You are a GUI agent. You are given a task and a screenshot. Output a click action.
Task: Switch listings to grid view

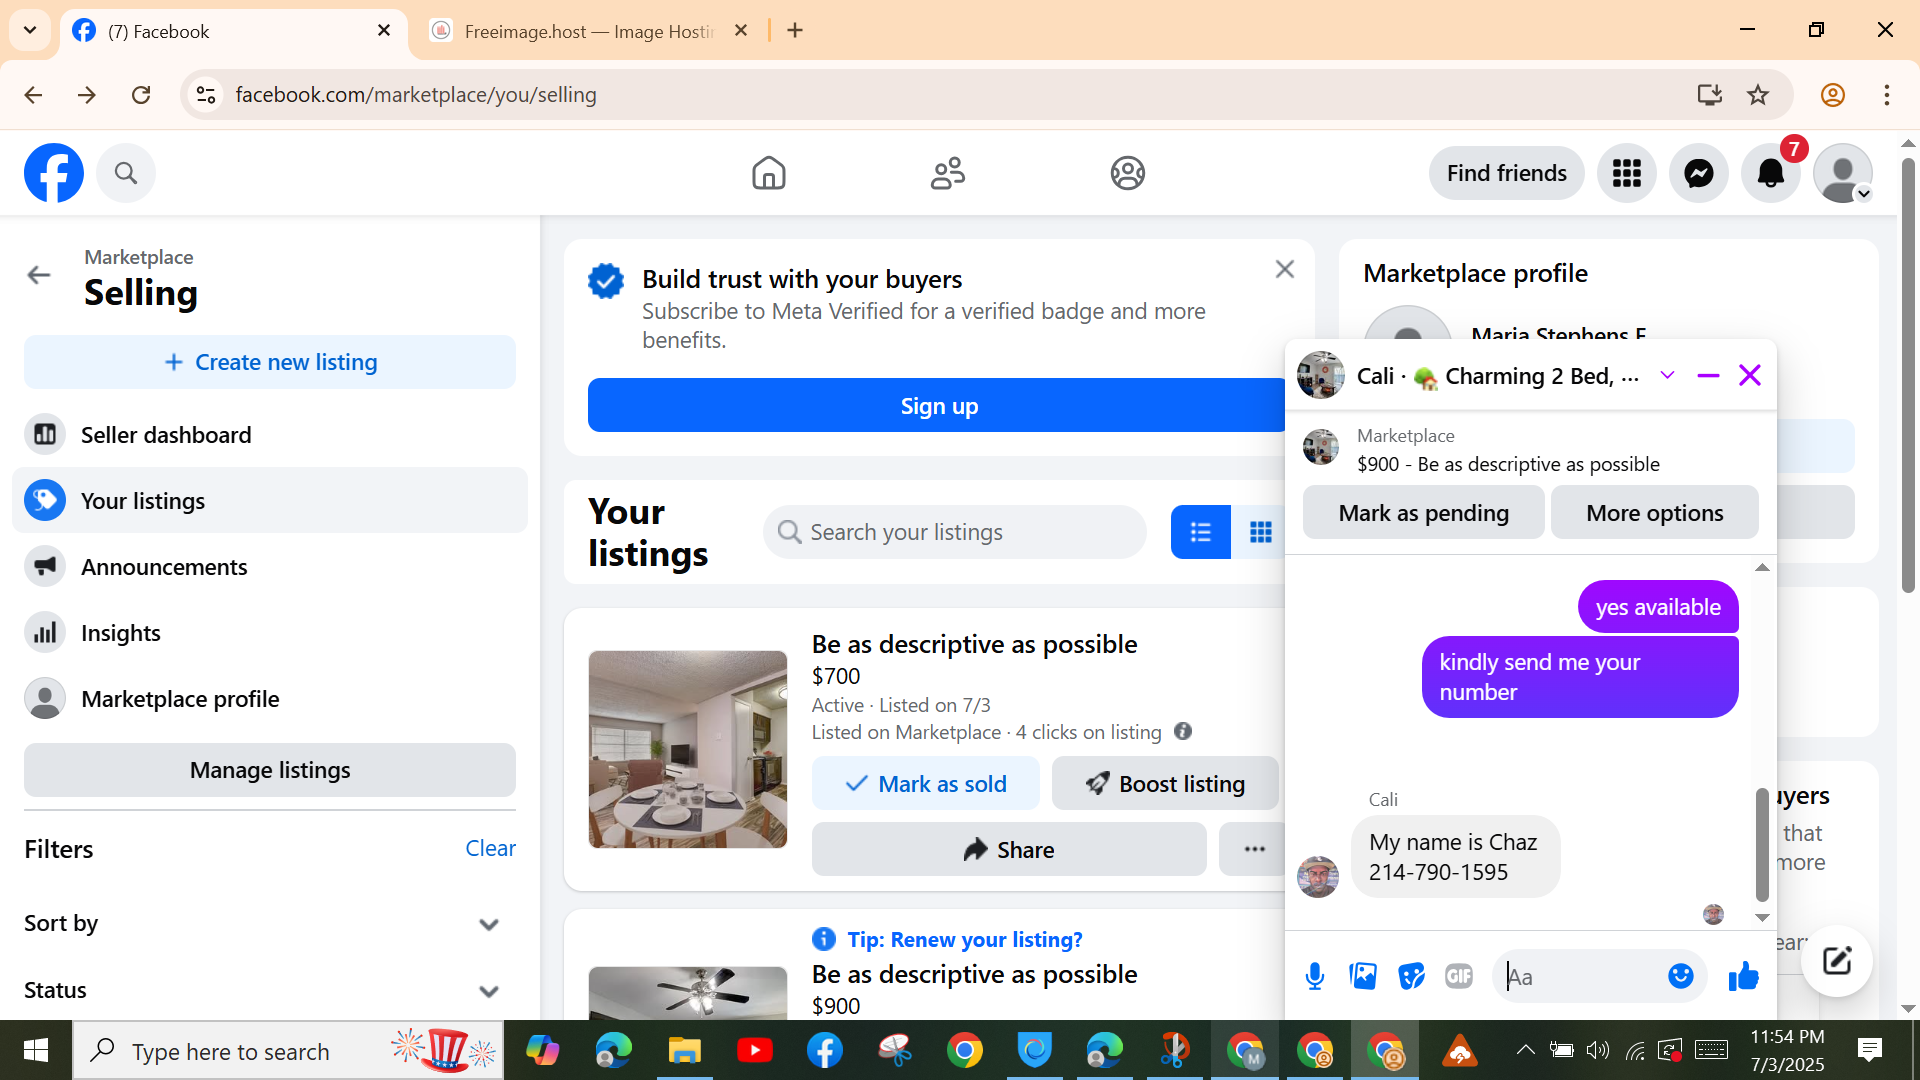click(x=1260, y=532)
